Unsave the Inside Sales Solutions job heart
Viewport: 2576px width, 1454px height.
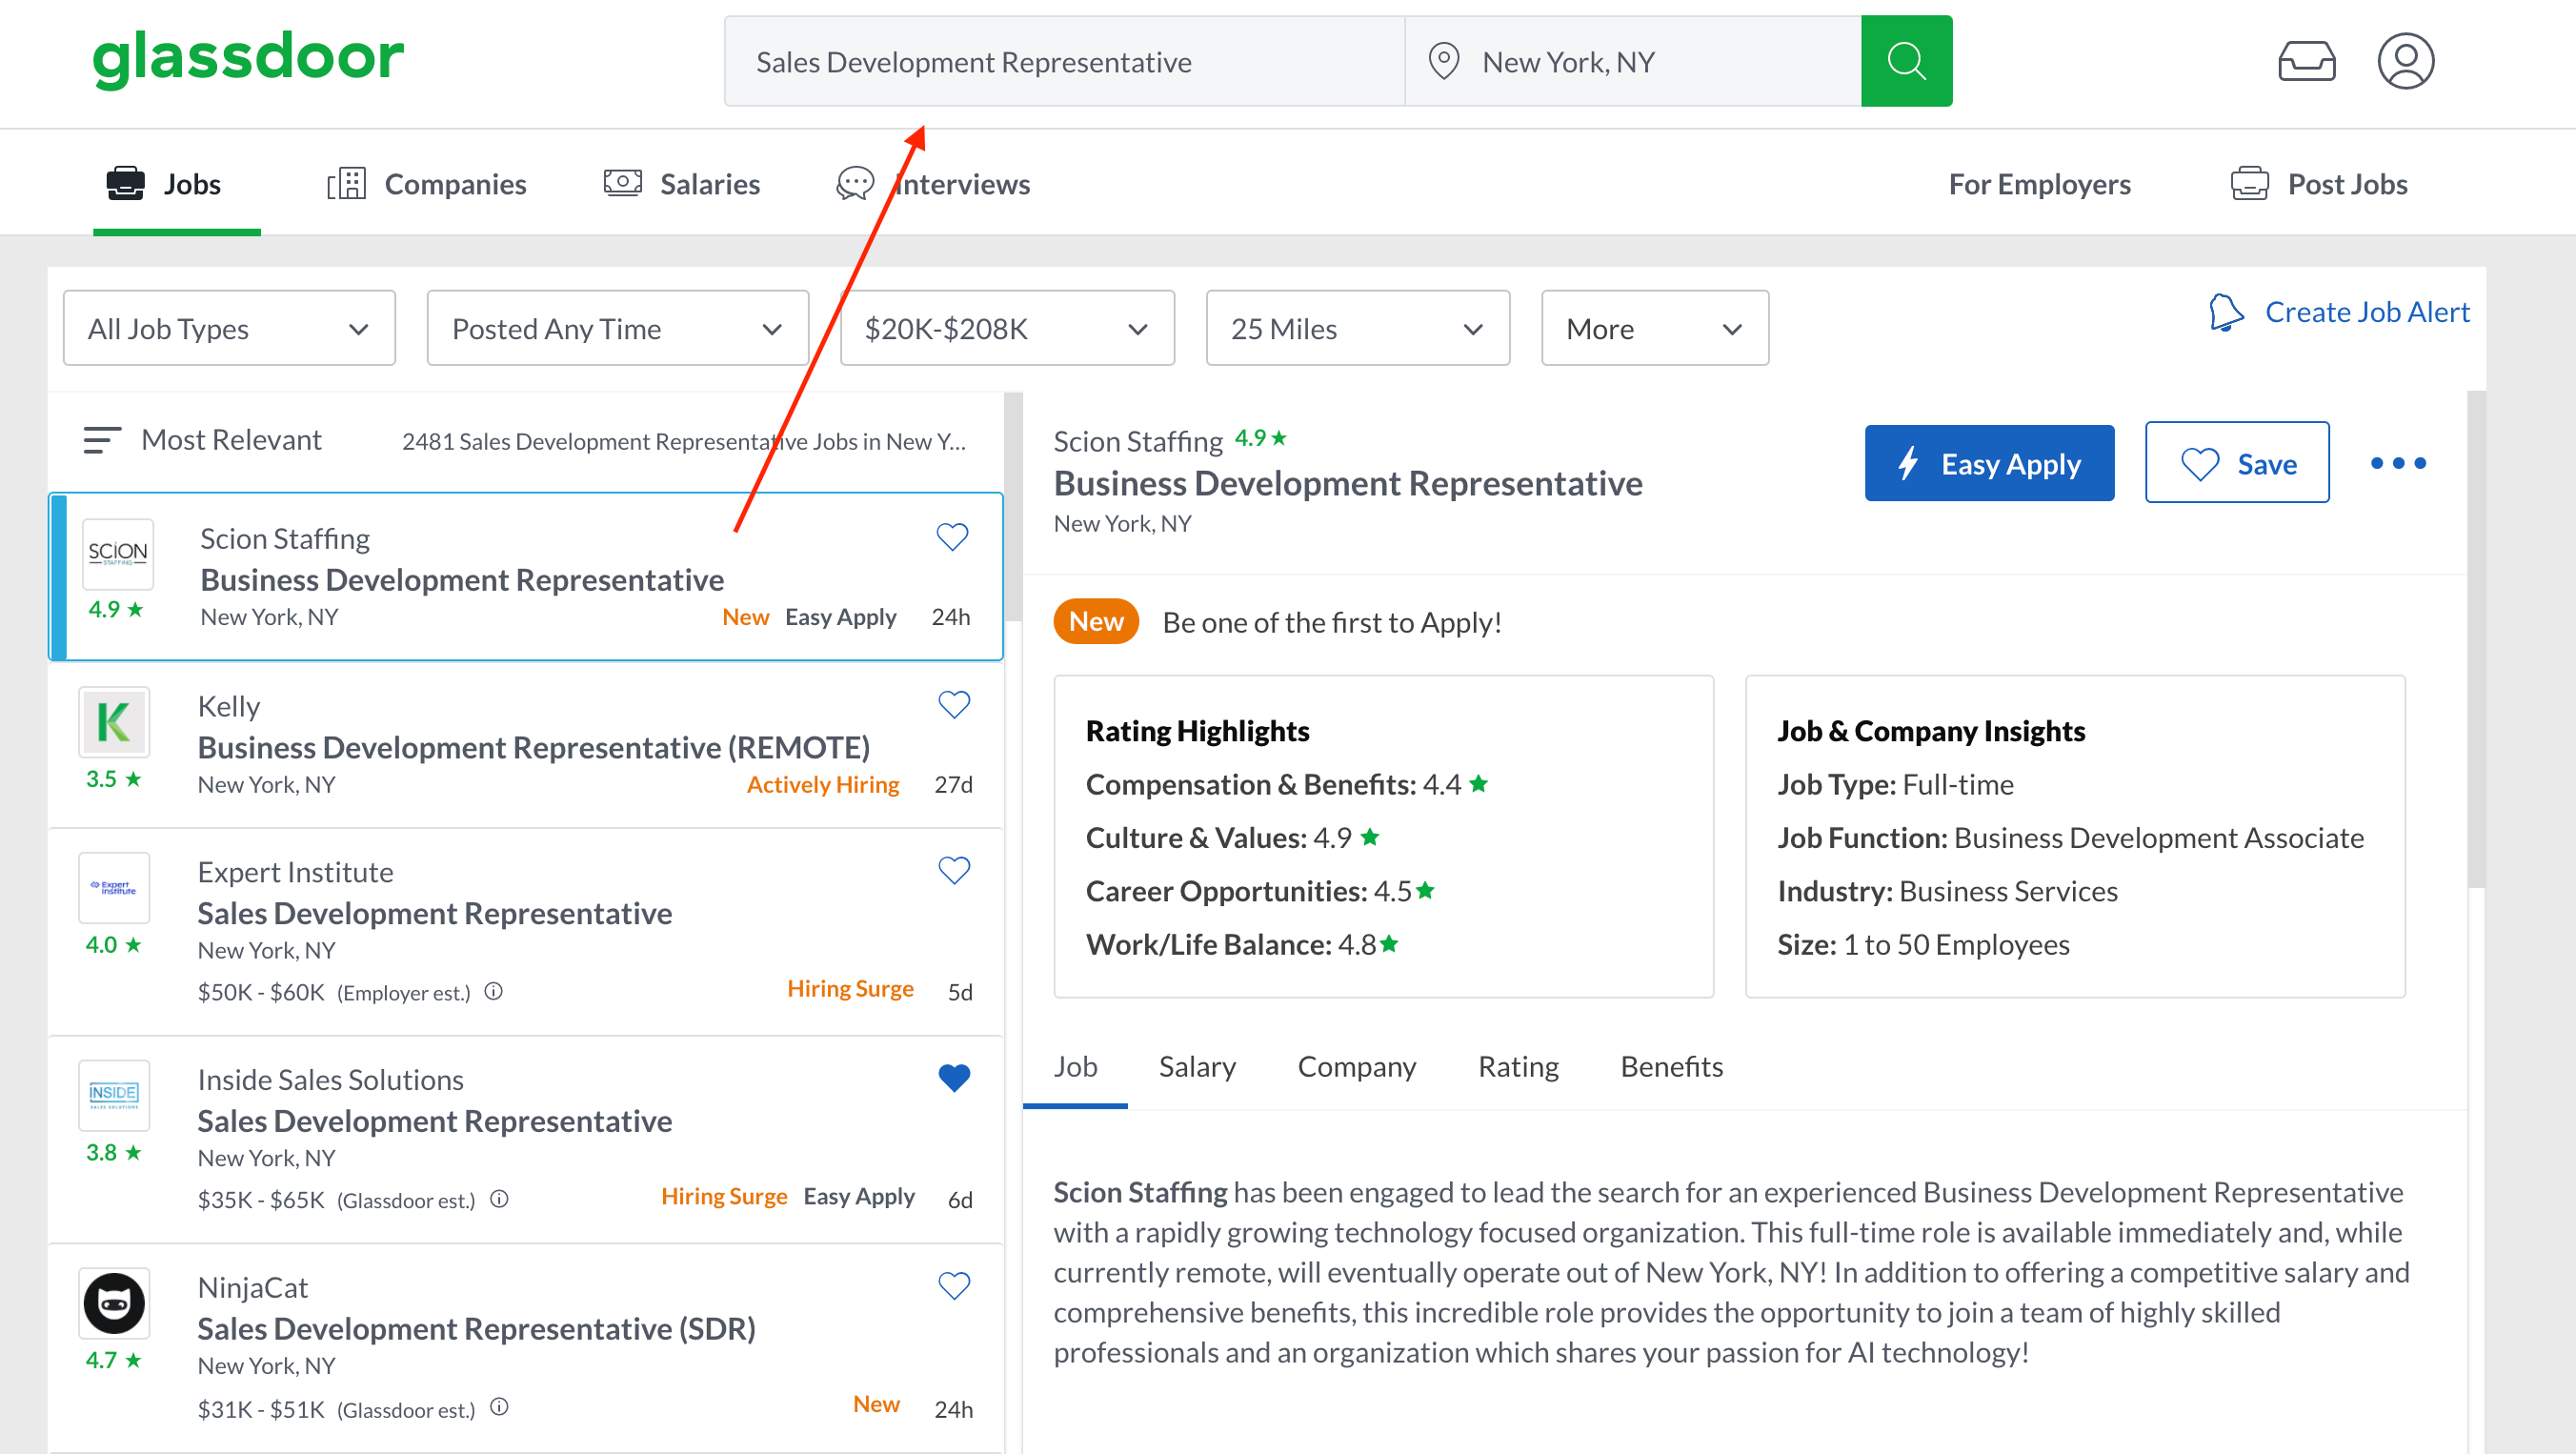click(954, 1077)
